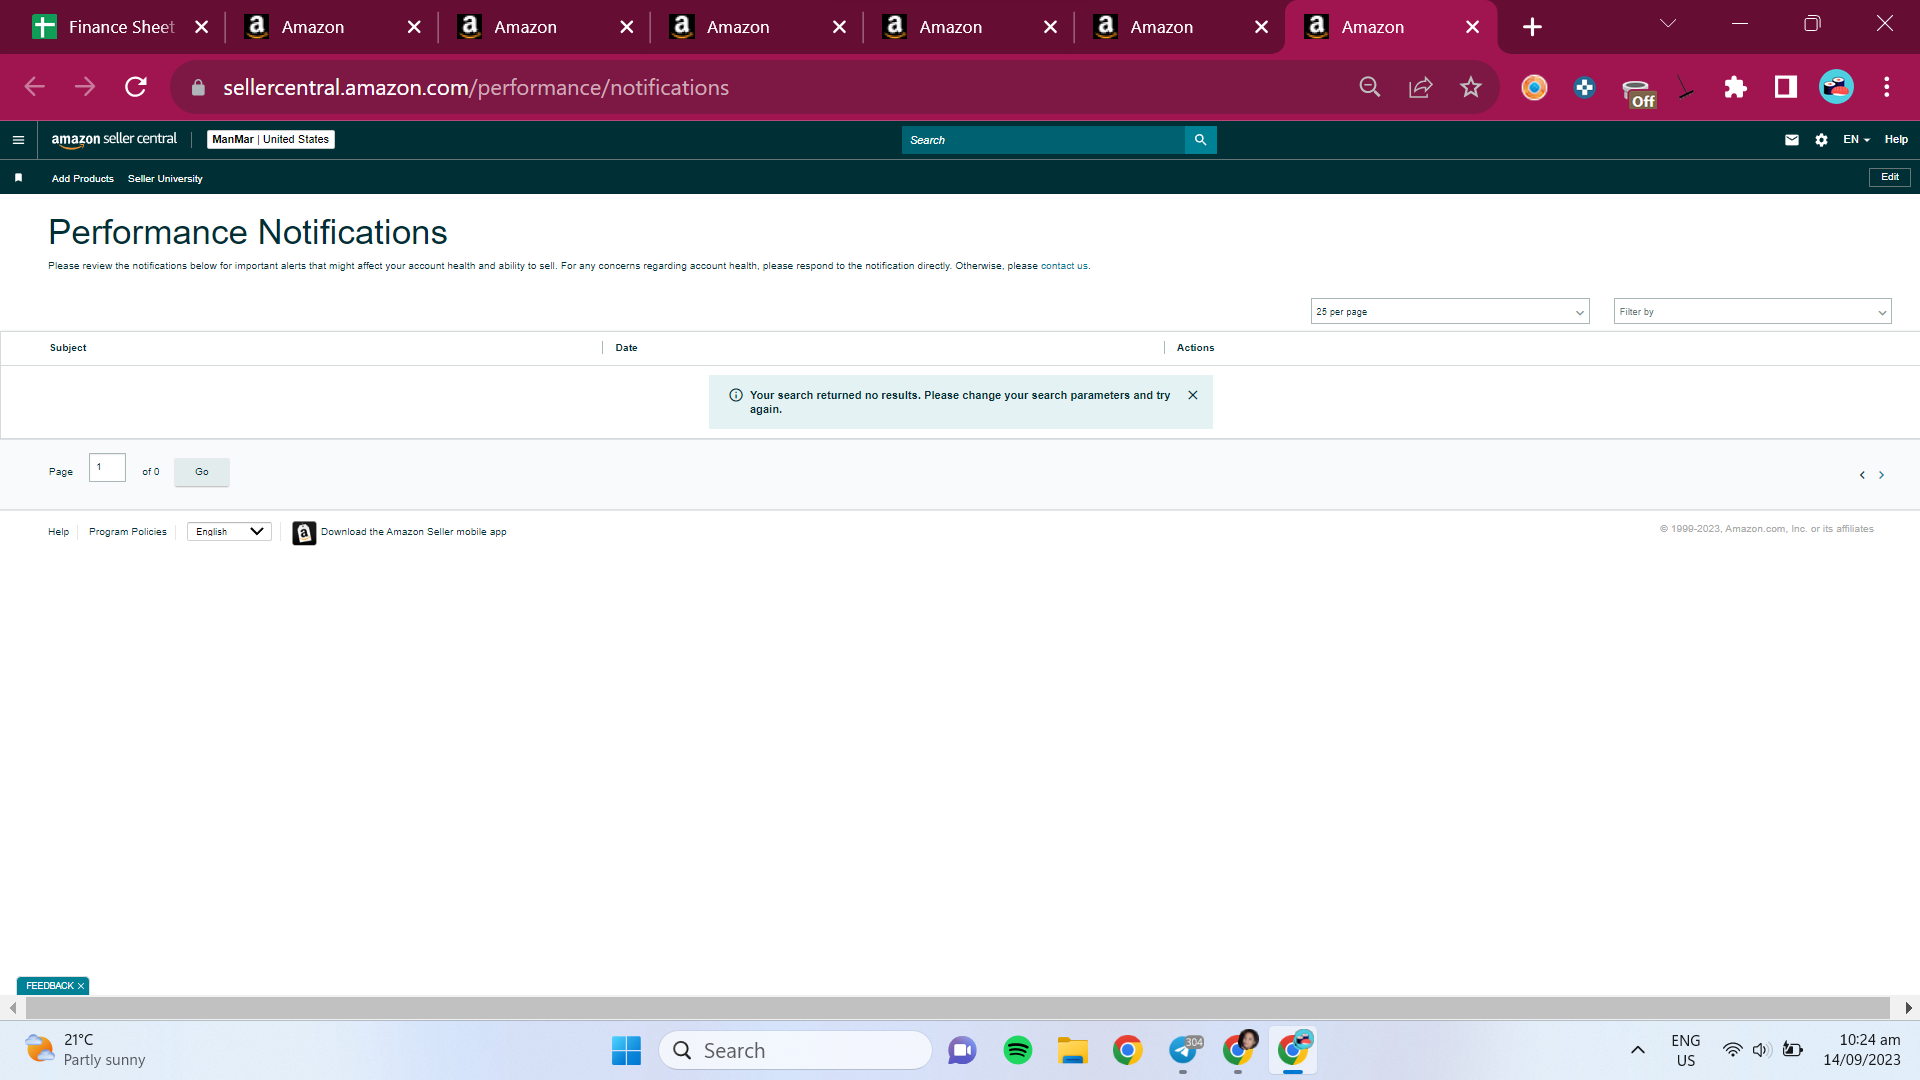Click the bookmark icon beside Add Products
Image resolution: width=1920 pixels, height=1080 pixels.
click(18, 178)
